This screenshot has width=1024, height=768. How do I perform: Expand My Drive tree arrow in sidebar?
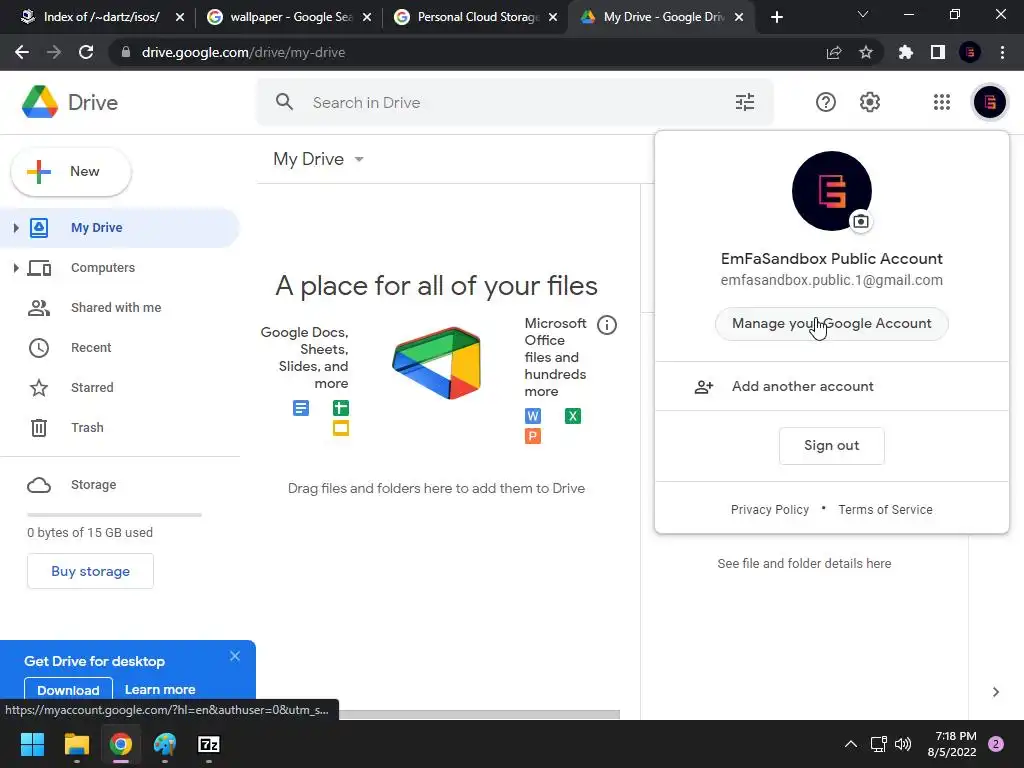[16, 228]
